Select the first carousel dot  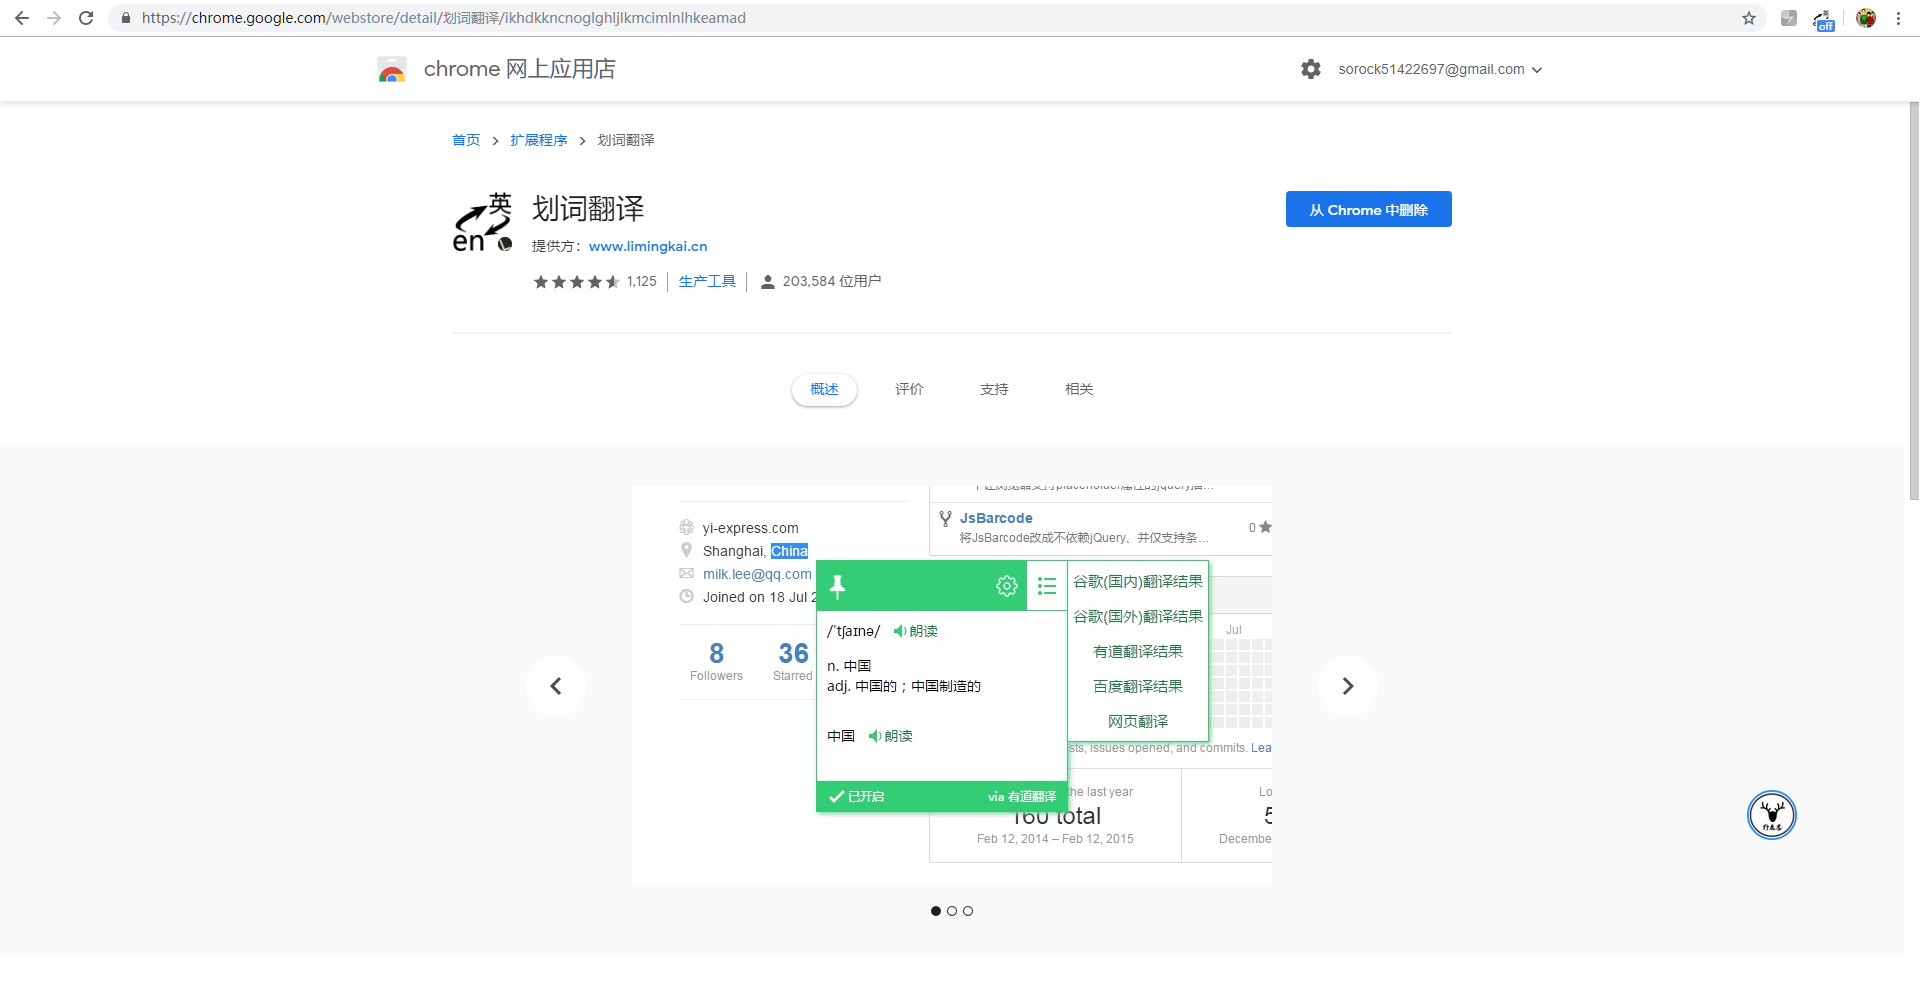click(936, 911)
